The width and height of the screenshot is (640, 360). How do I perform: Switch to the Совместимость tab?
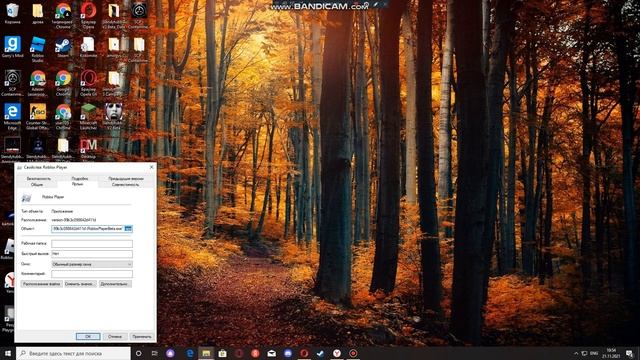(126, 184)
